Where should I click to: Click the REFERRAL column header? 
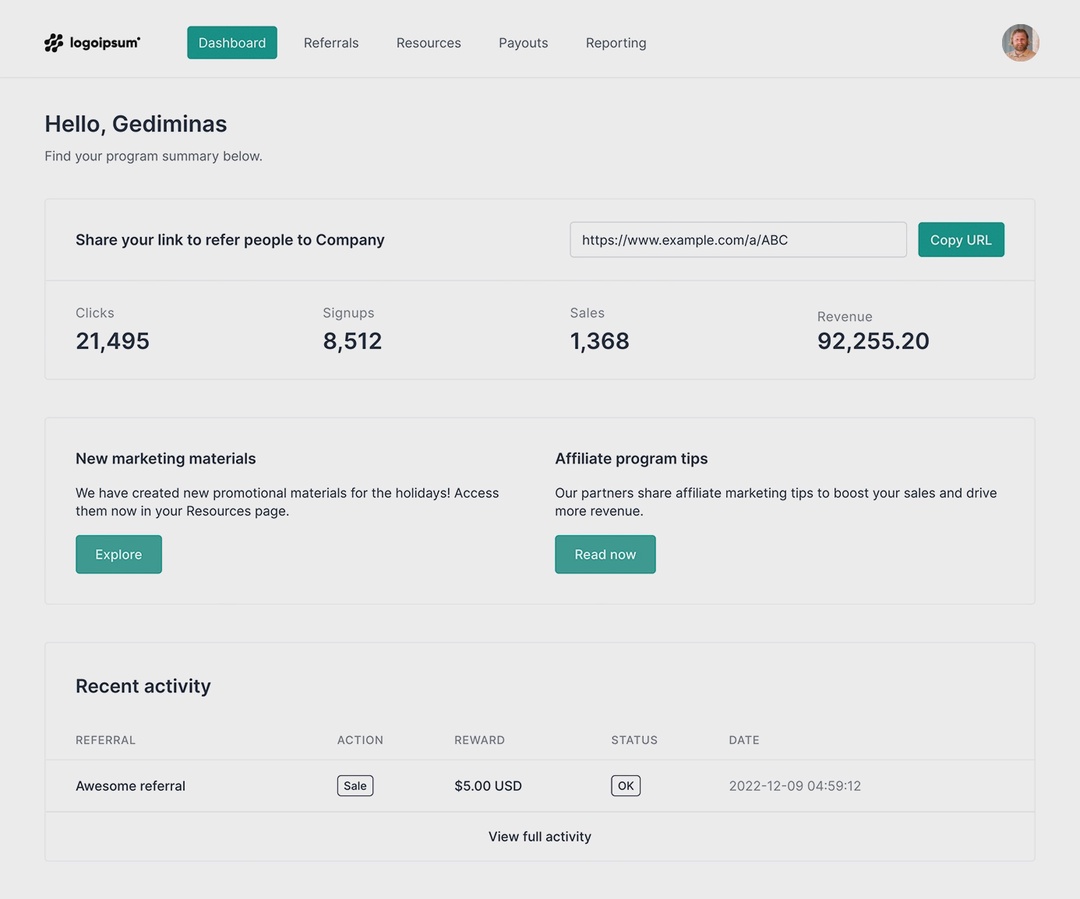pyautogui.click(x=105, y=740)
